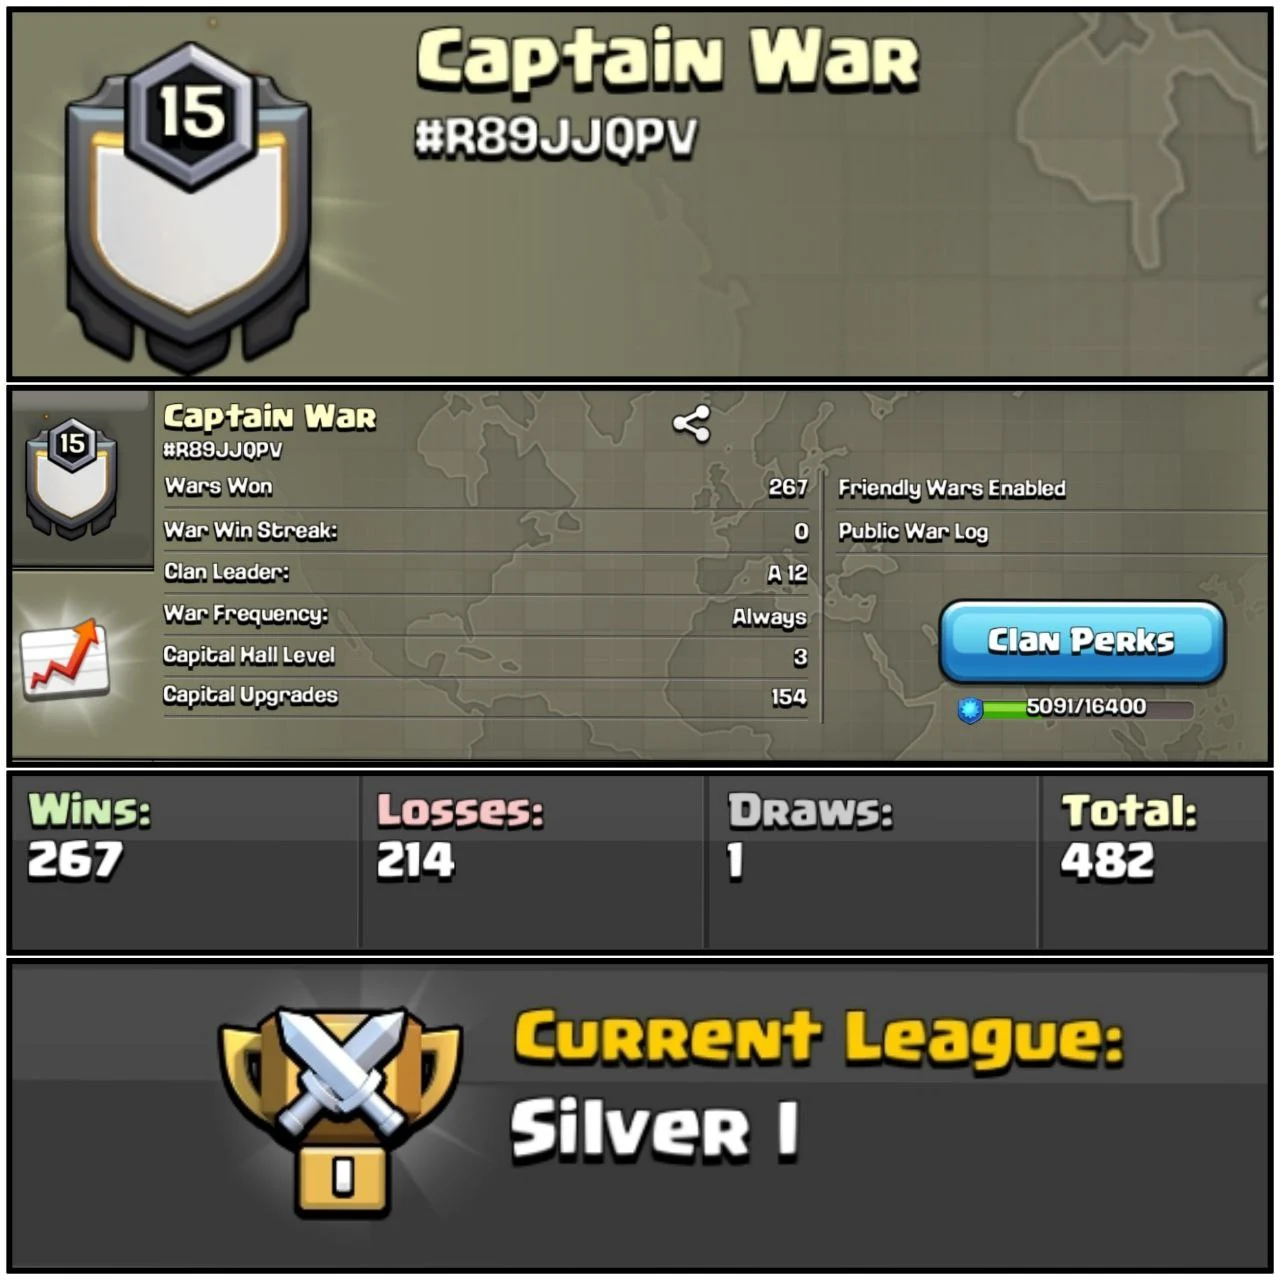Select the Wins 267 stat tab
The width and height of the screenshot is (1280, 1280).
click(186, 860)
